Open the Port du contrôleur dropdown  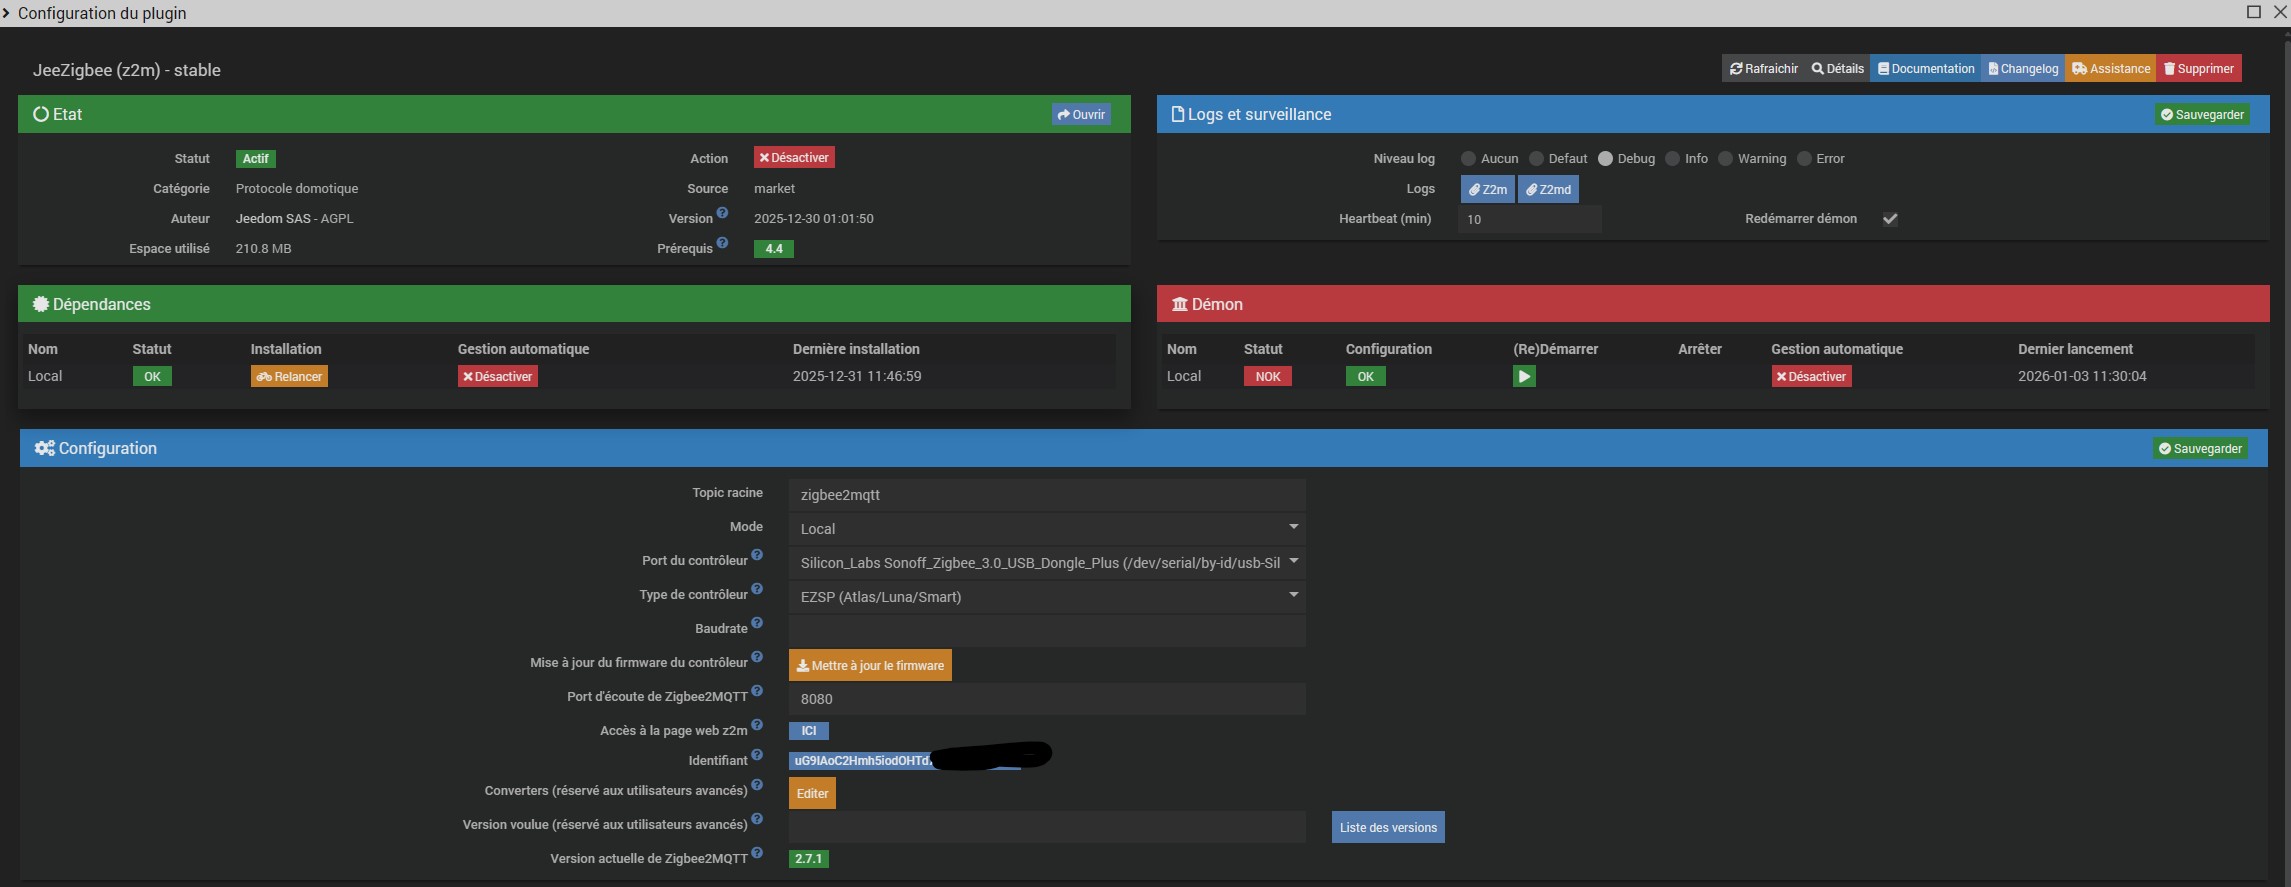[x=1046, y=562]
